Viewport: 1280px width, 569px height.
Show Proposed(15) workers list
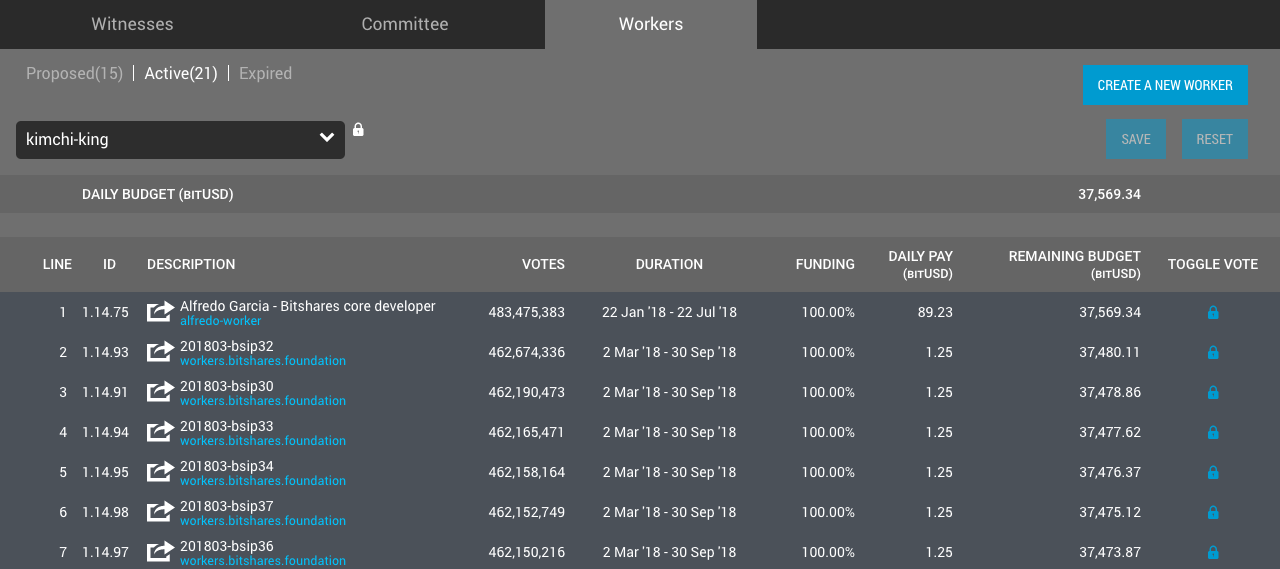(74, 74)
